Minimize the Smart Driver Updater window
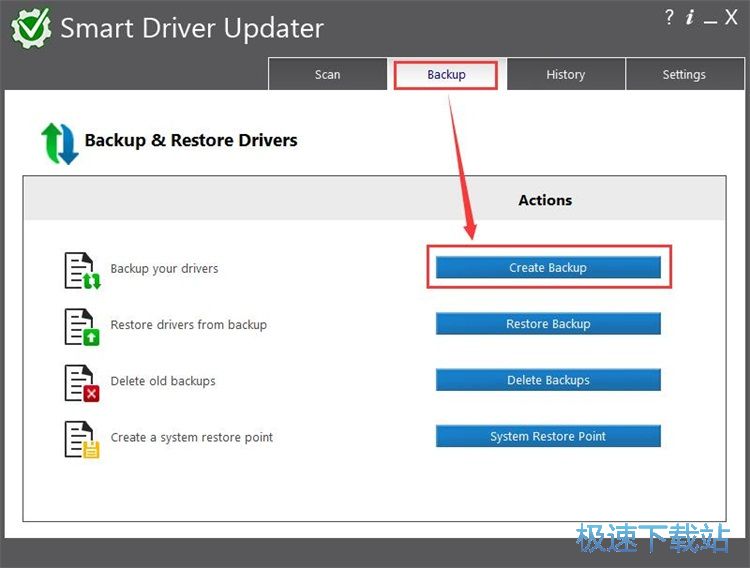750x568 pixels. point(710,22)
